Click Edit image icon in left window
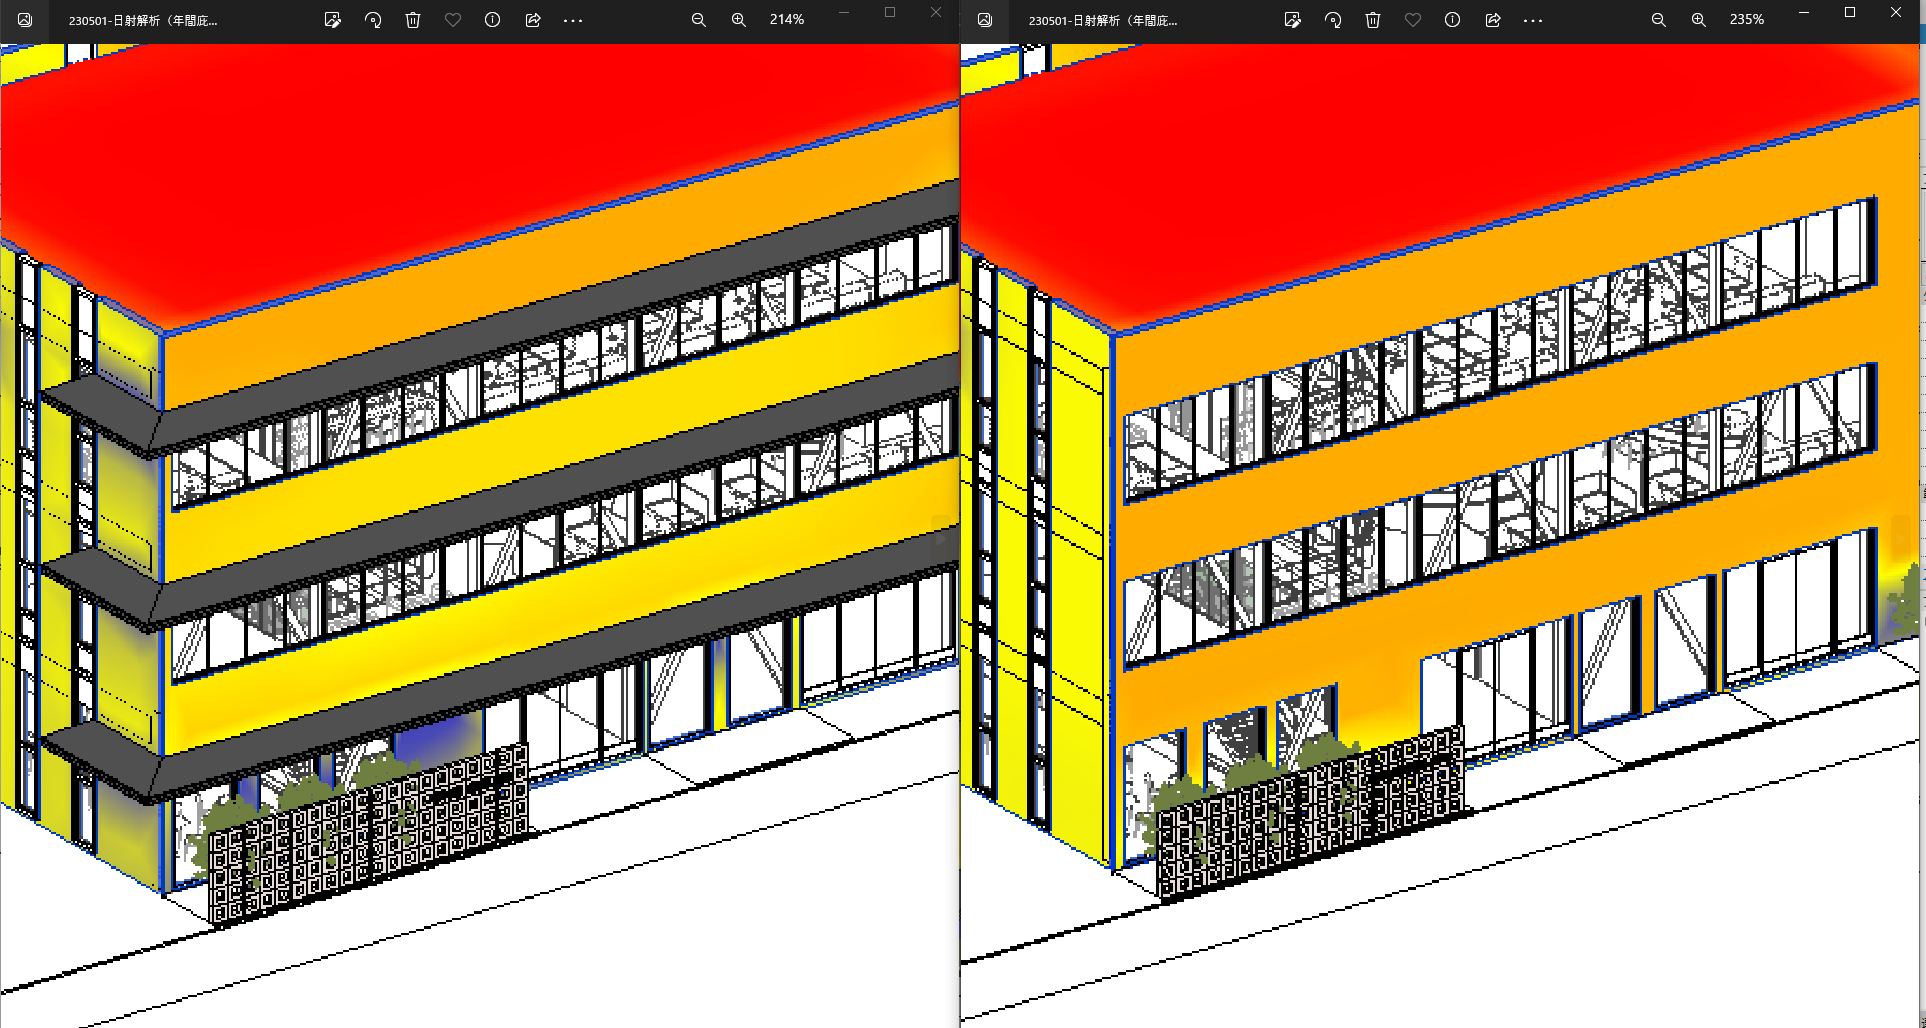The width and height of the screenshot is (1926, 1028). coord(333,20)
